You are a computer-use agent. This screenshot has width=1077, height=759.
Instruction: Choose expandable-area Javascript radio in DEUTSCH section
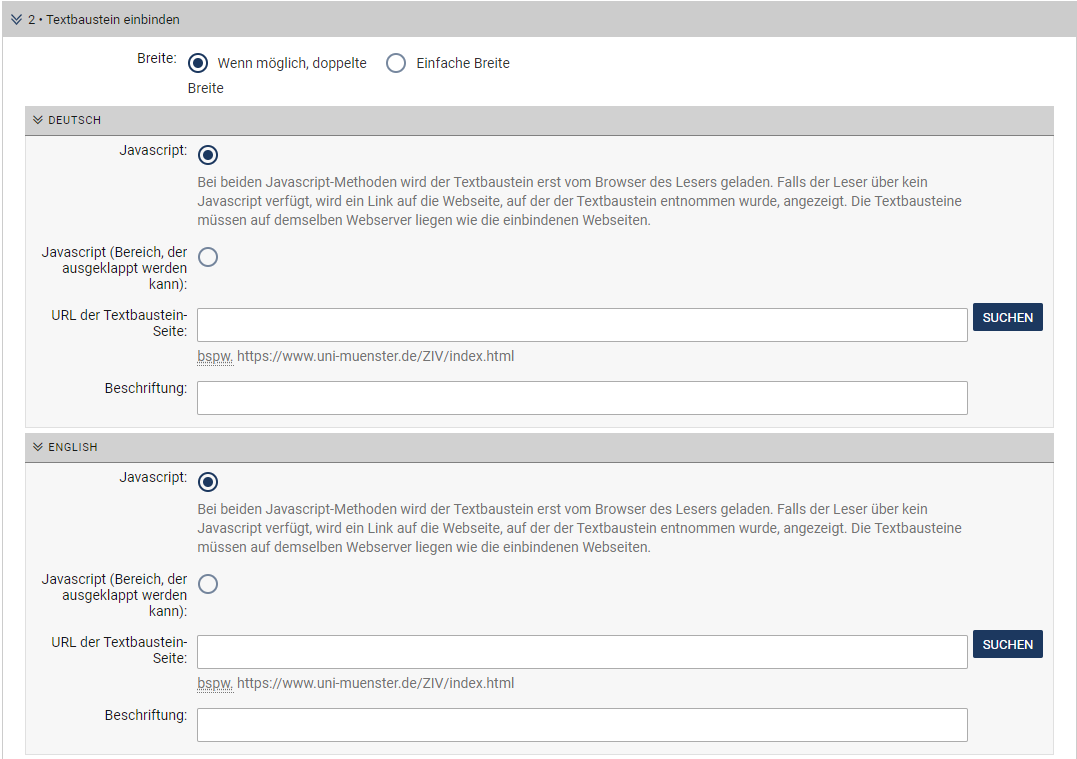208,257
